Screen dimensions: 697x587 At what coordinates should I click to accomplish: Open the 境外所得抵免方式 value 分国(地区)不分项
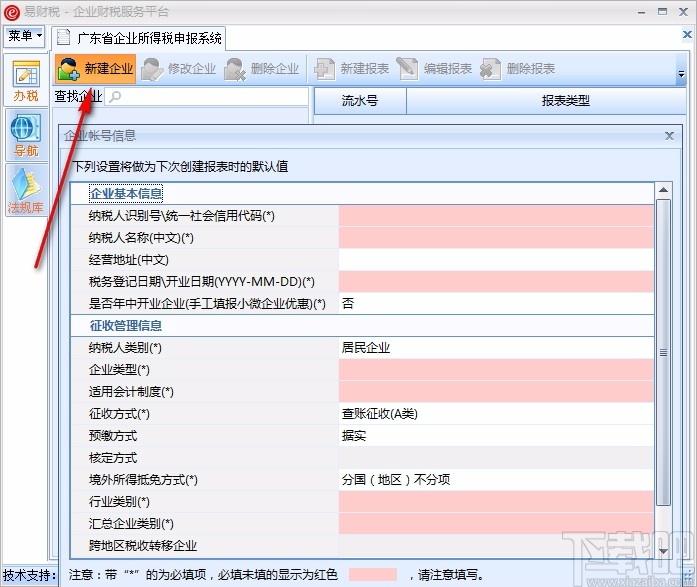(x=496, y=479)
